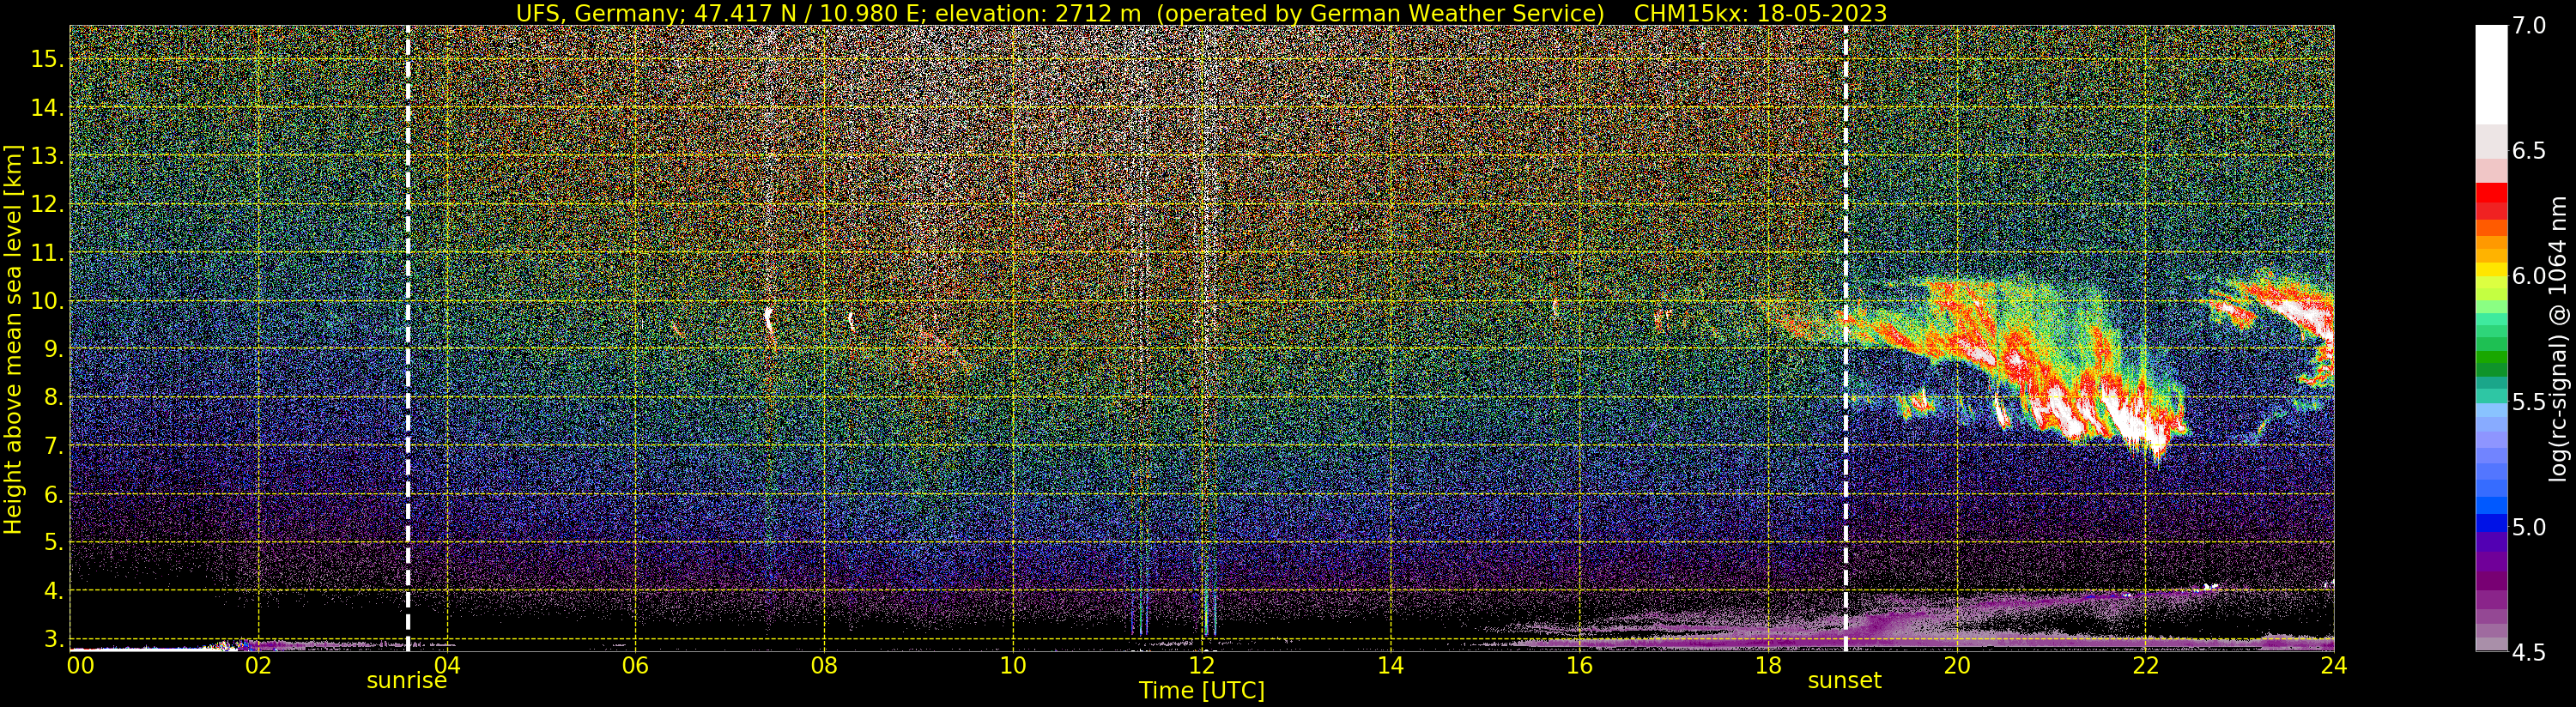Click the time axis tick '18'

1768,665
